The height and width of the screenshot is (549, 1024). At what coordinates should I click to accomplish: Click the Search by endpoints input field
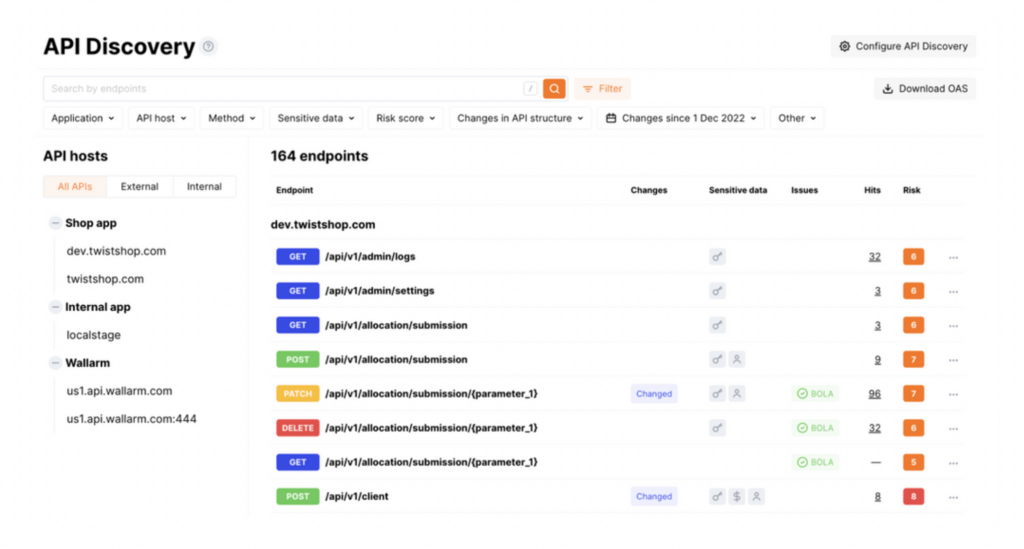point(285,89)
